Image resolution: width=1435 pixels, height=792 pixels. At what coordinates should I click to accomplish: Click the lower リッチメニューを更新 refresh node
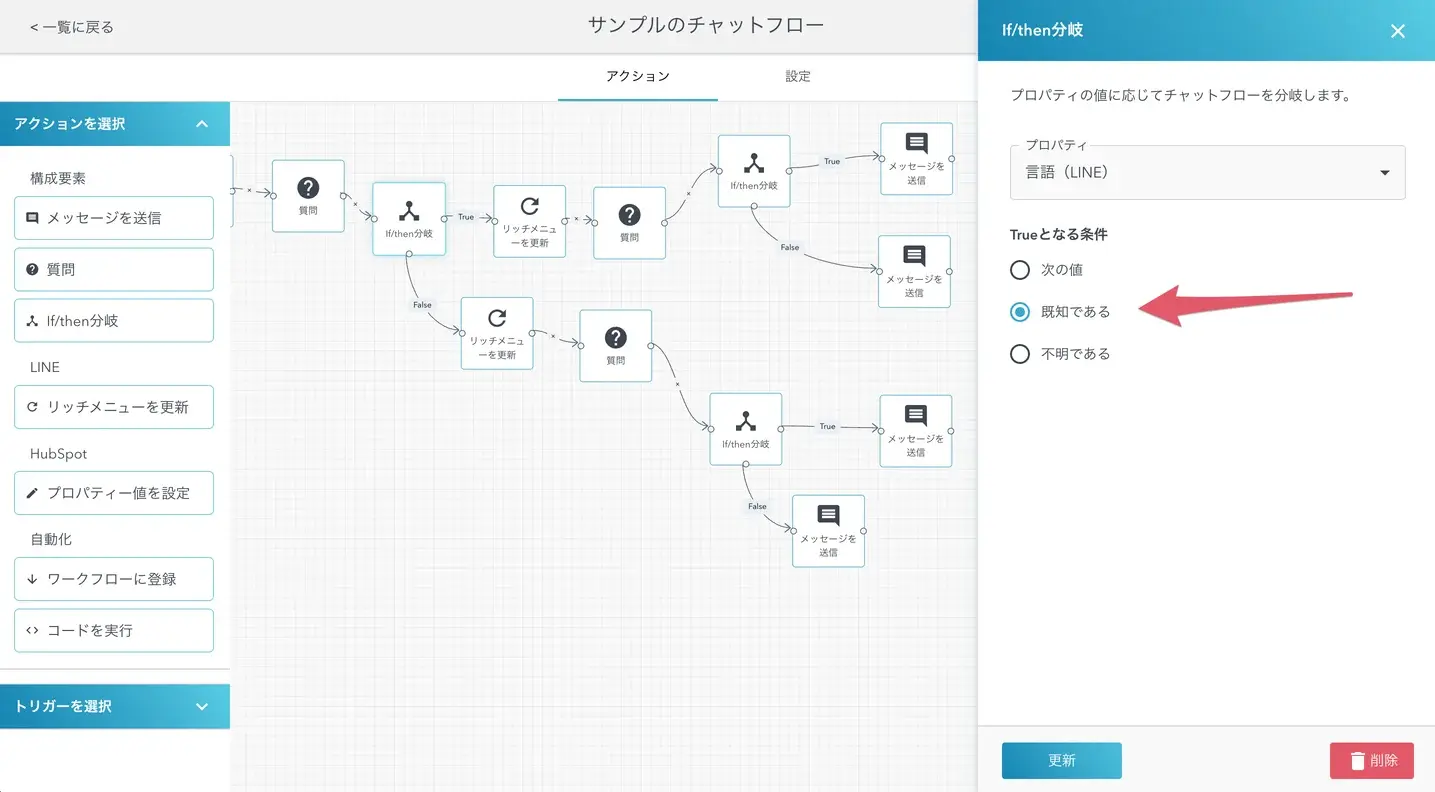tap(497, 333)
